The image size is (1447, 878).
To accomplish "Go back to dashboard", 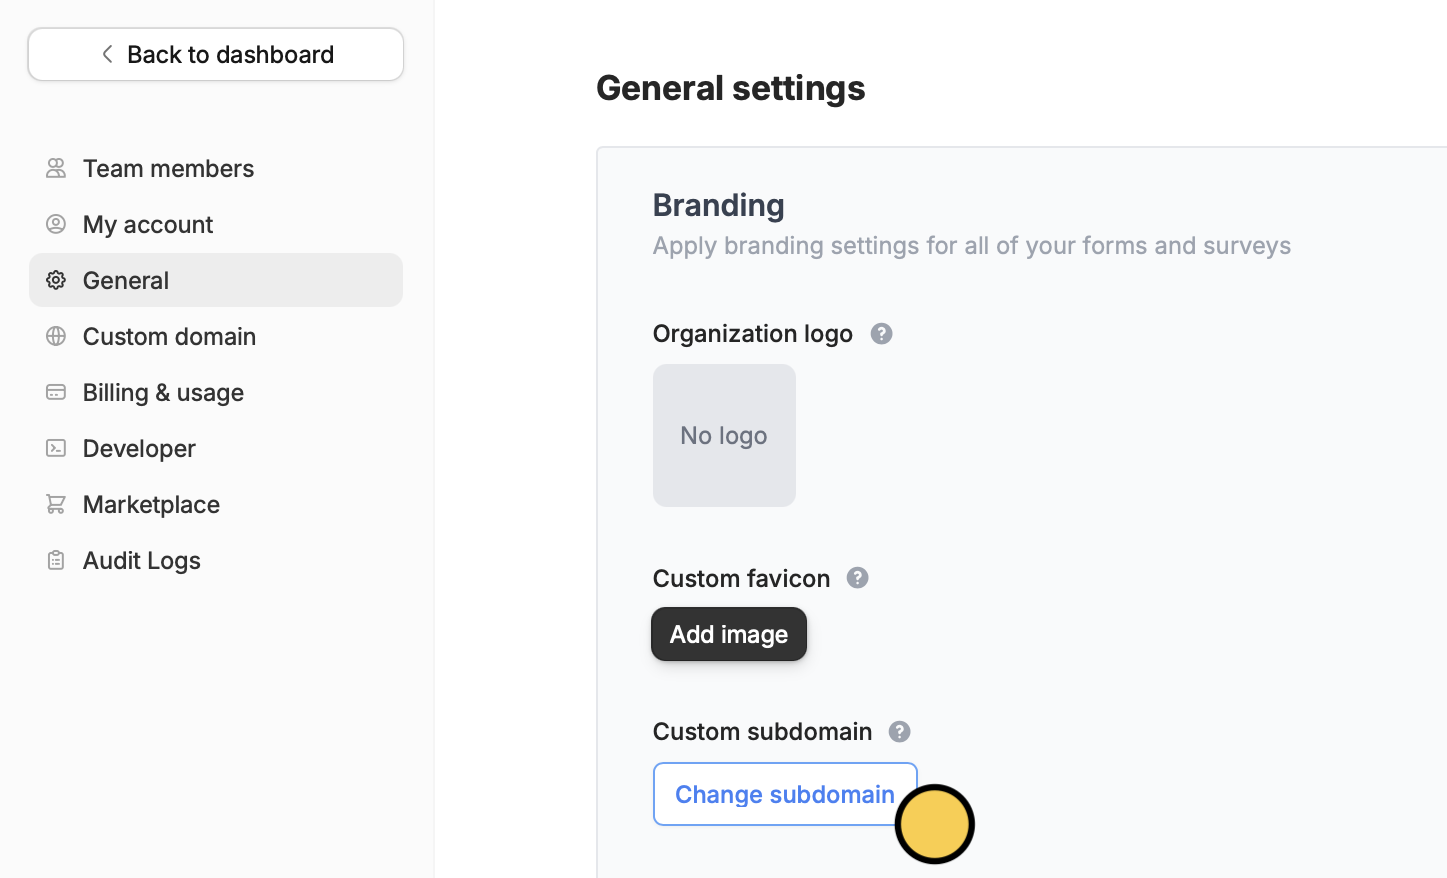I will [x=216, y=54].
